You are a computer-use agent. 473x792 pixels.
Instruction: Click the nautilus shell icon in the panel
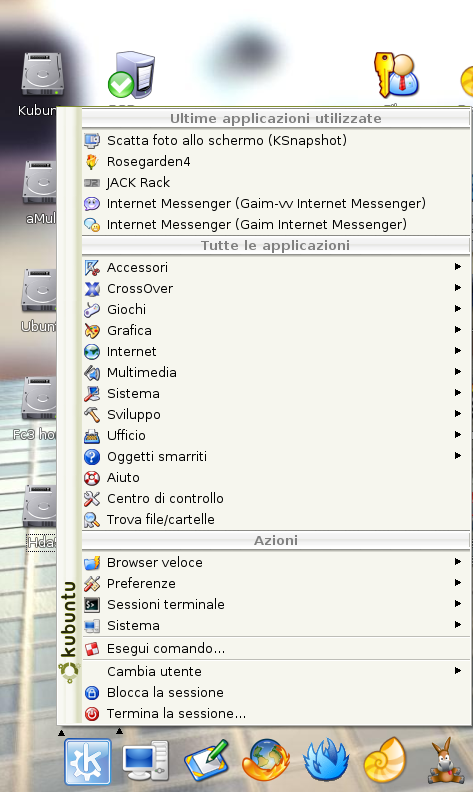385,760
